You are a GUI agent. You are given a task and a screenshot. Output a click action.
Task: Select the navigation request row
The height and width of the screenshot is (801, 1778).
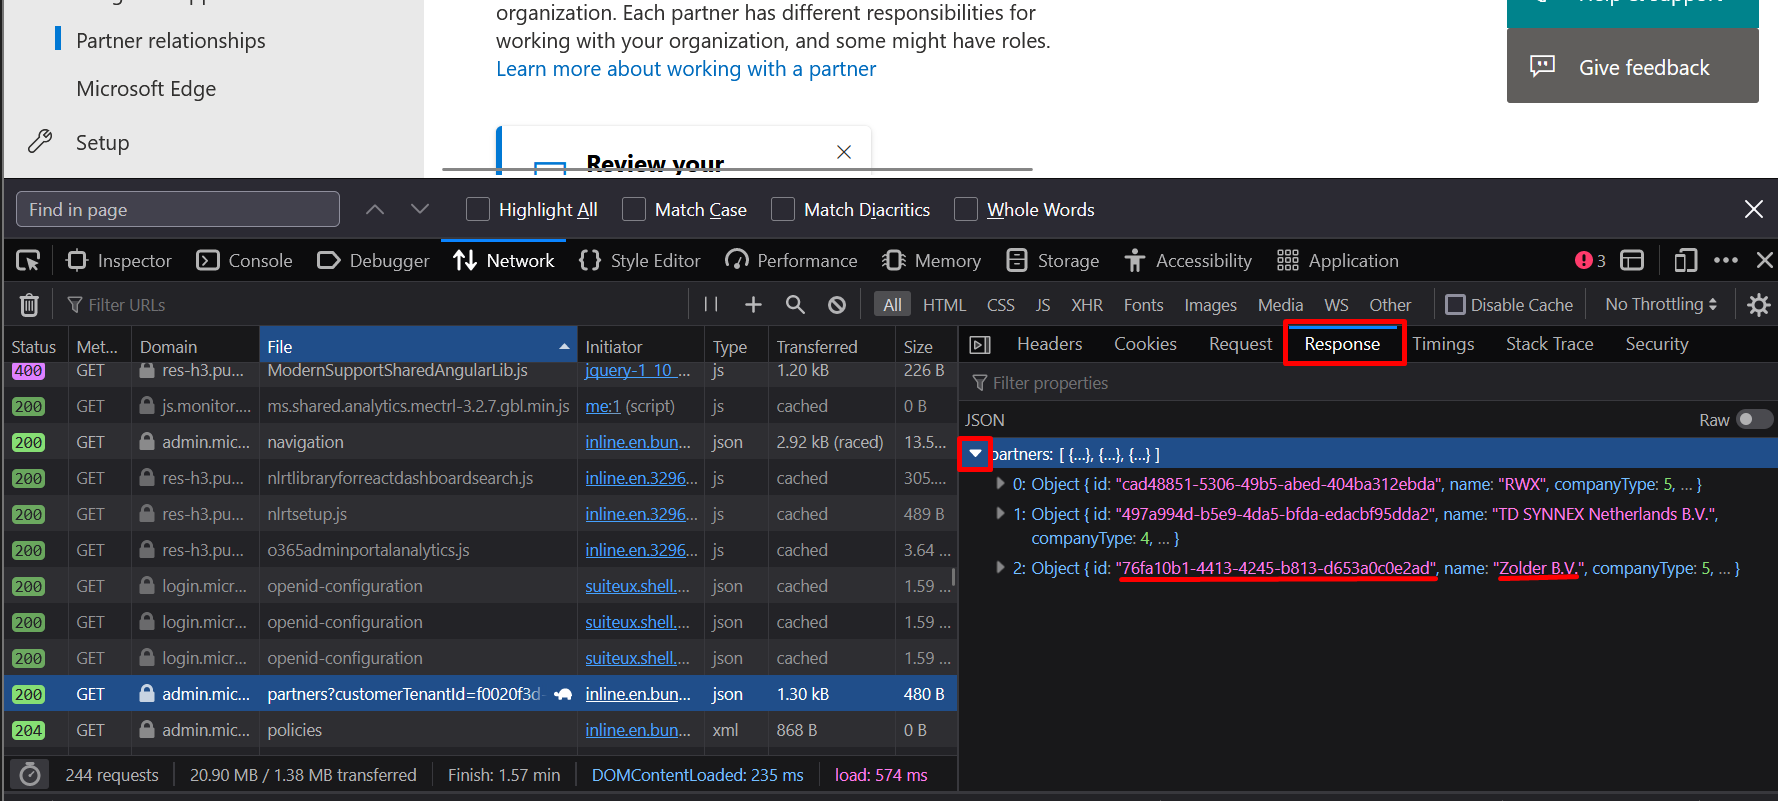point(481,442)
